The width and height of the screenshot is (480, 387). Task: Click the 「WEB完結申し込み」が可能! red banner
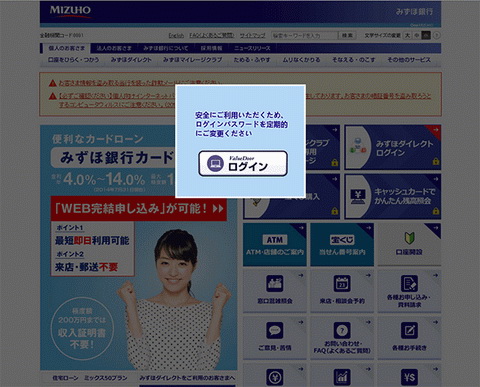point(139,209)
